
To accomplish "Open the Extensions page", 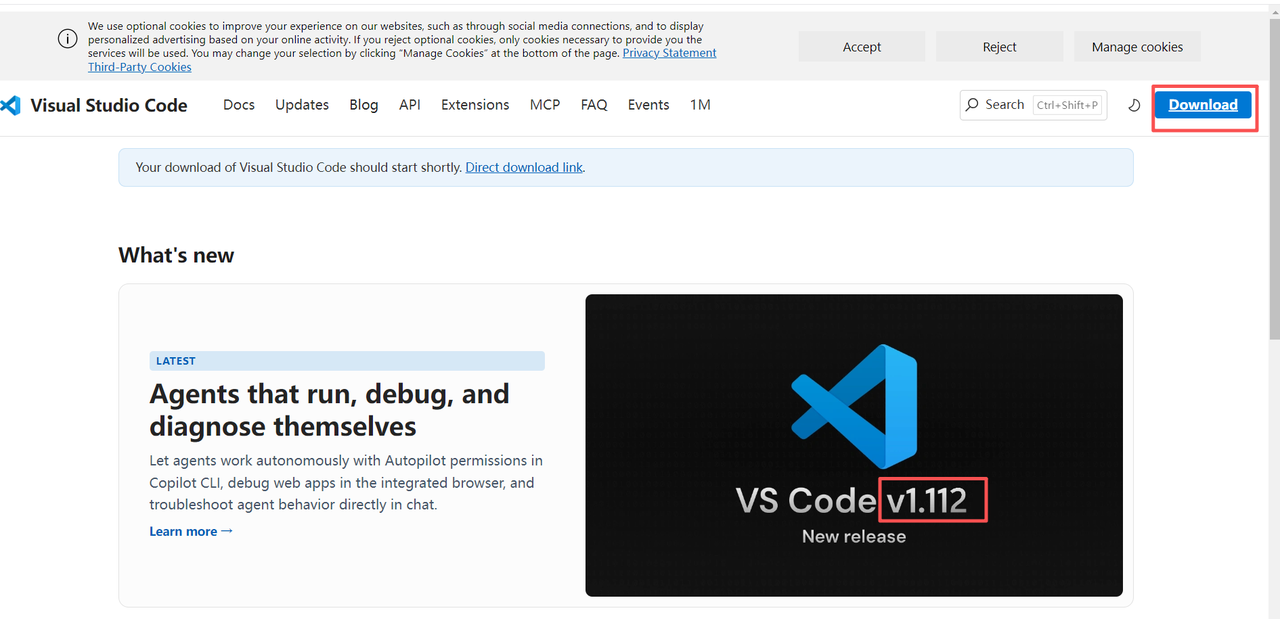I will pos(475,105).
